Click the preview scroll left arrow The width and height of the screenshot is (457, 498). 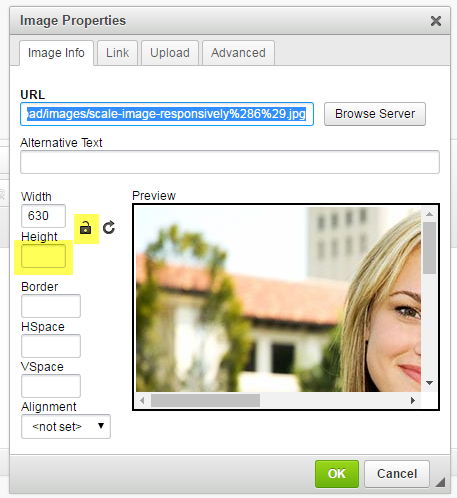coord(142,400)
